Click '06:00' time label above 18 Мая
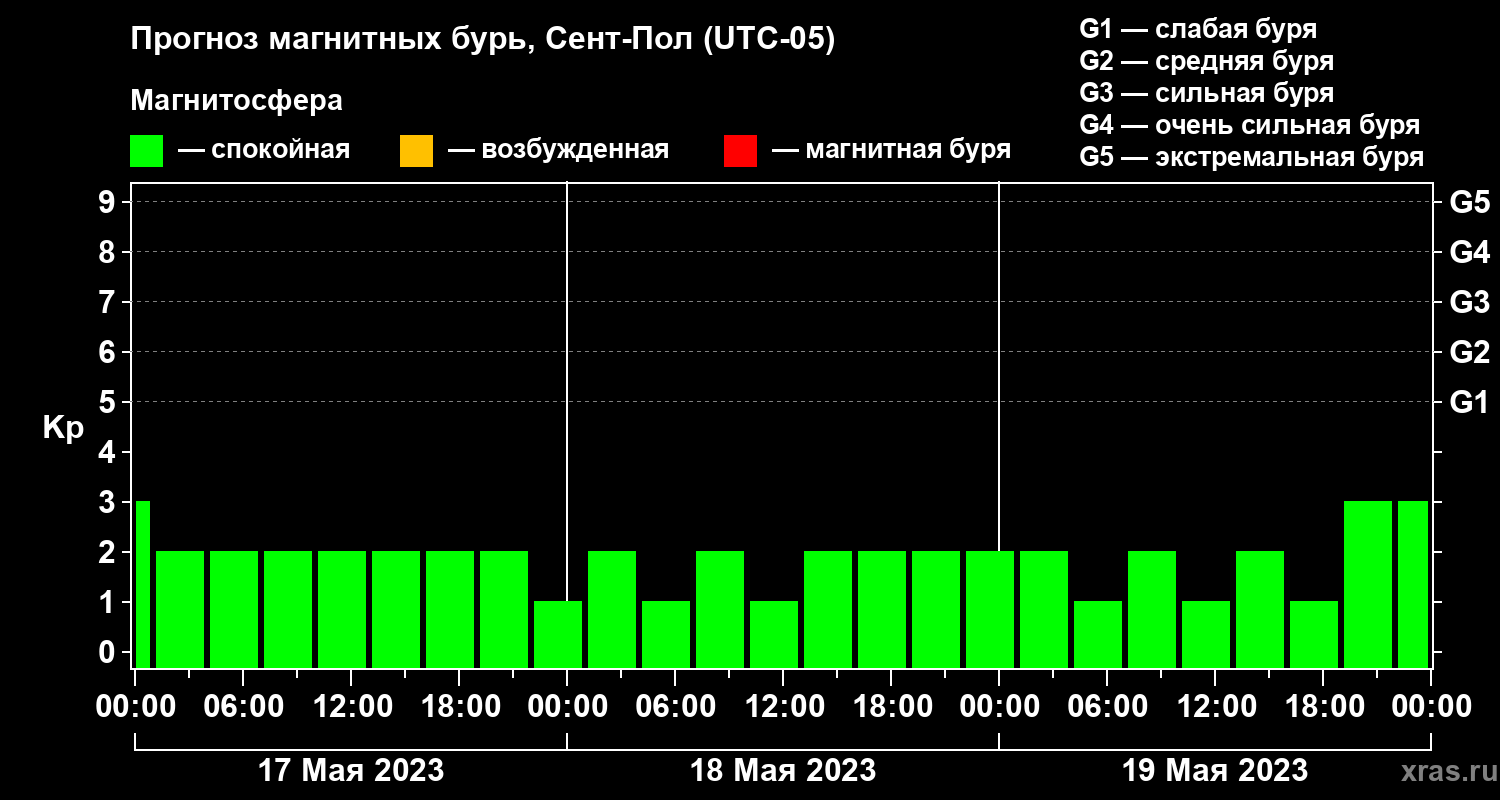This screenshot has width=1500, height=800. pyautogui.click(x=675, y=706)
